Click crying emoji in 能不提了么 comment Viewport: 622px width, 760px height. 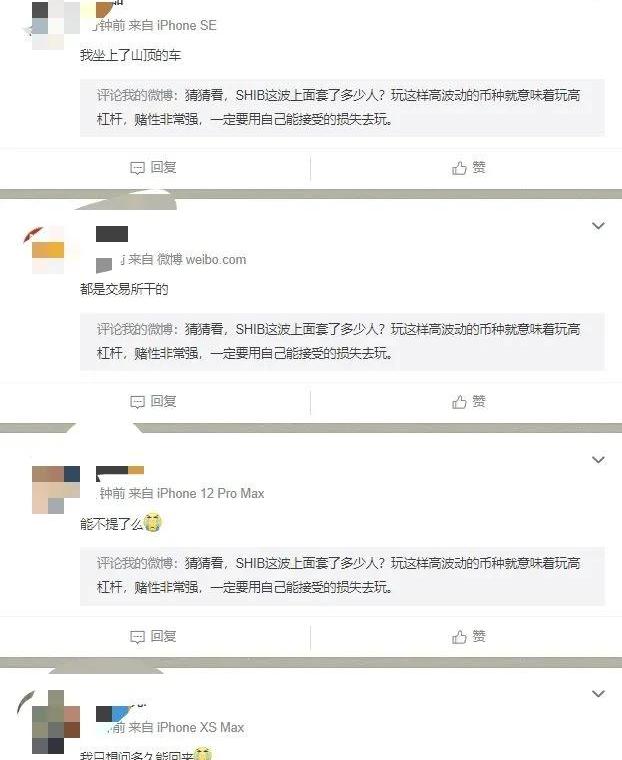coord(153,522)
